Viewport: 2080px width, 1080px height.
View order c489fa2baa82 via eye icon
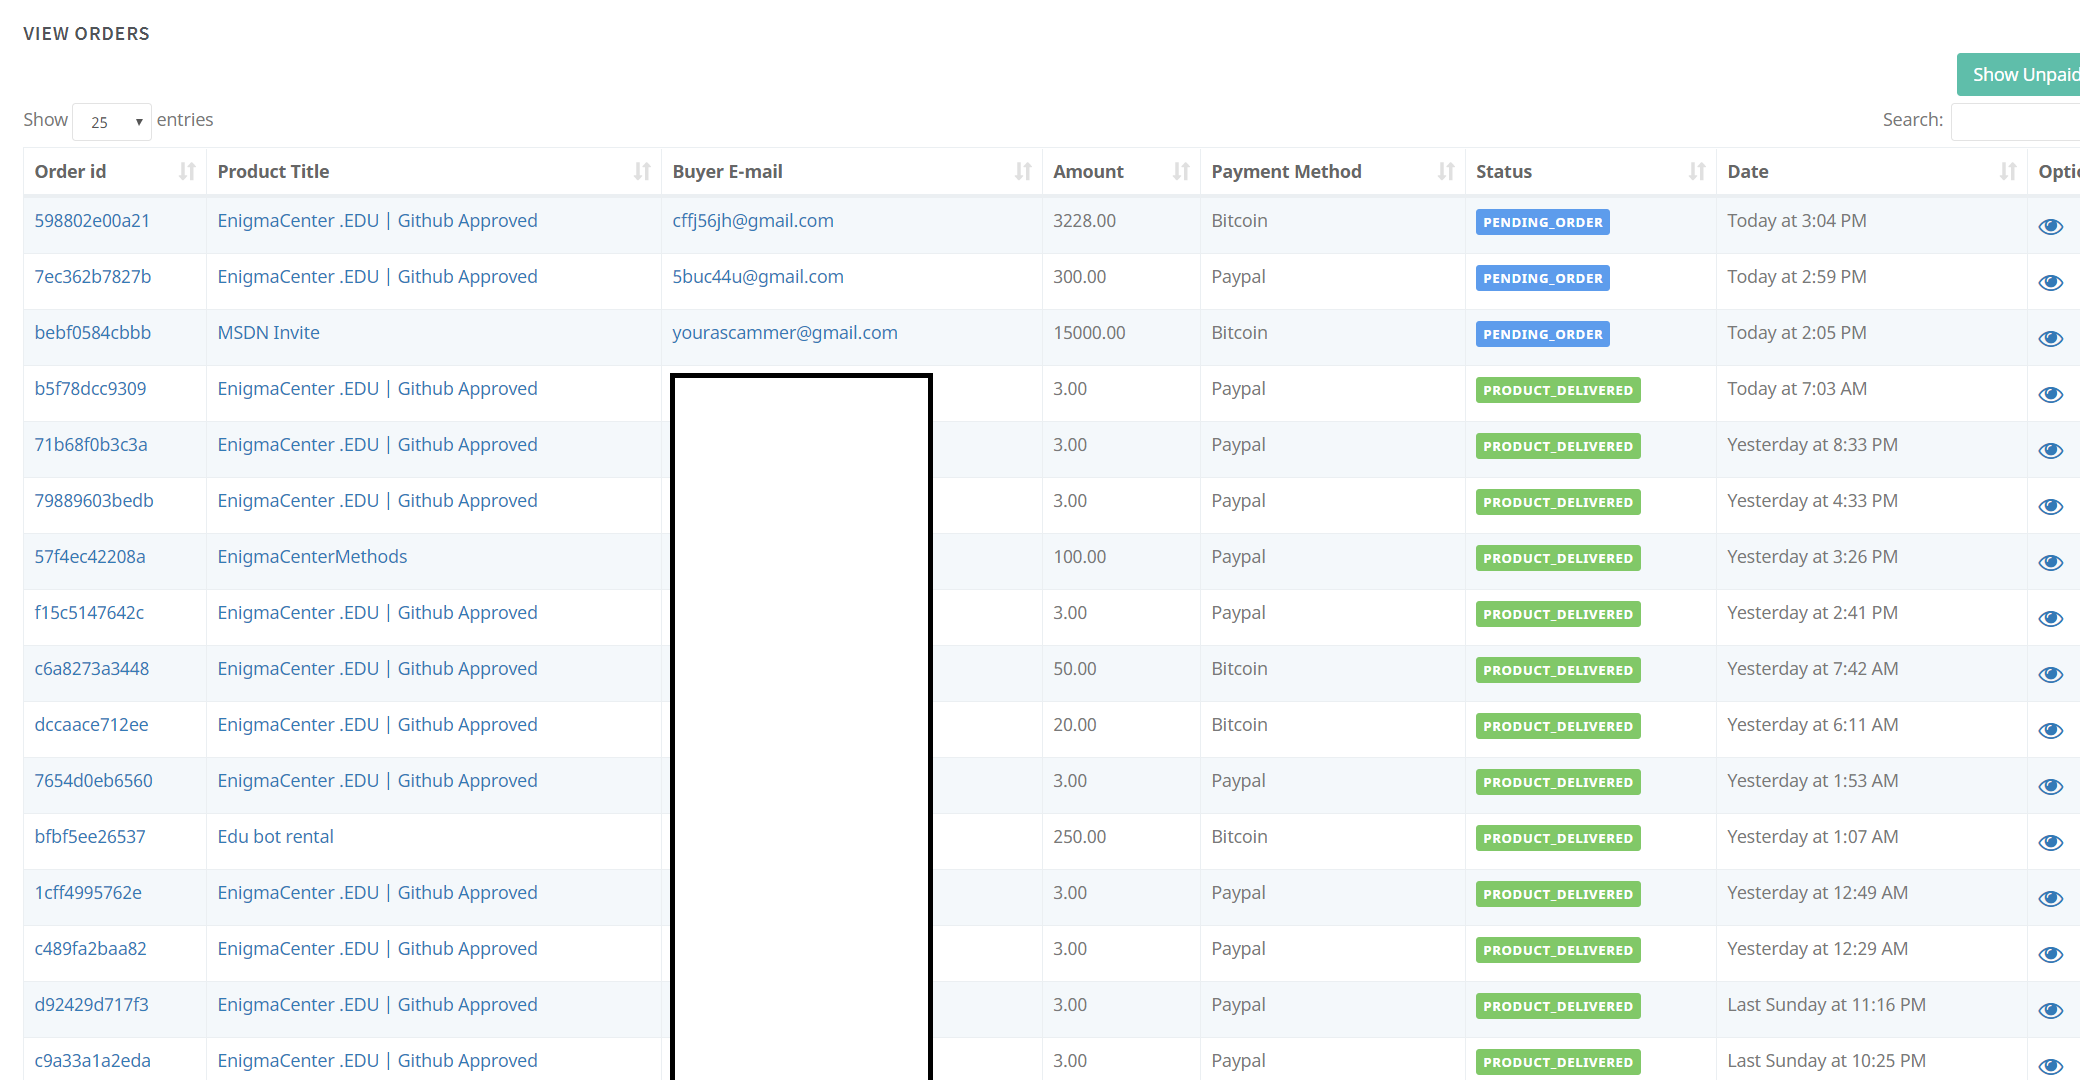[x=2050, y=955]
